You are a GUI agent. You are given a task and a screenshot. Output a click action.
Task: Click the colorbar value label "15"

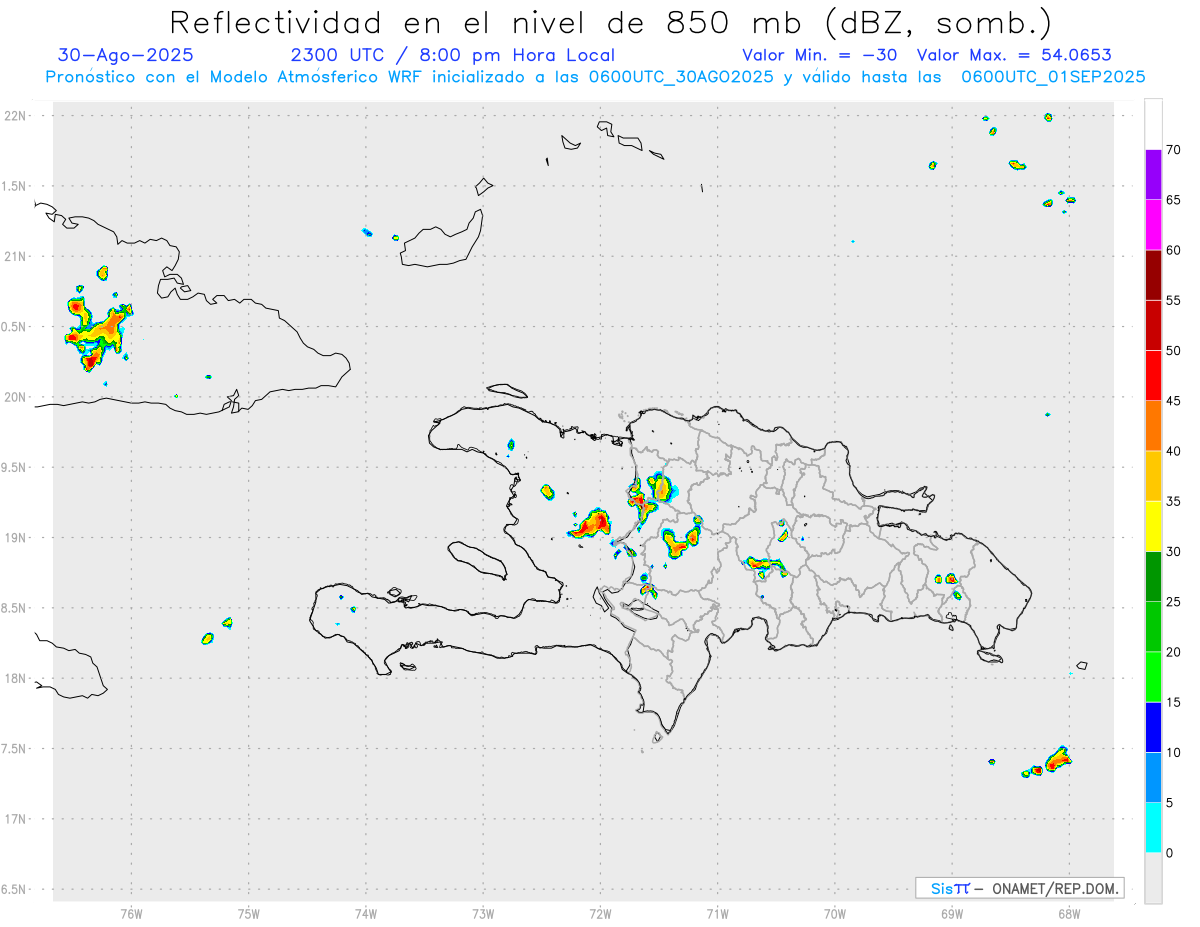click(x=1173, y=702)
